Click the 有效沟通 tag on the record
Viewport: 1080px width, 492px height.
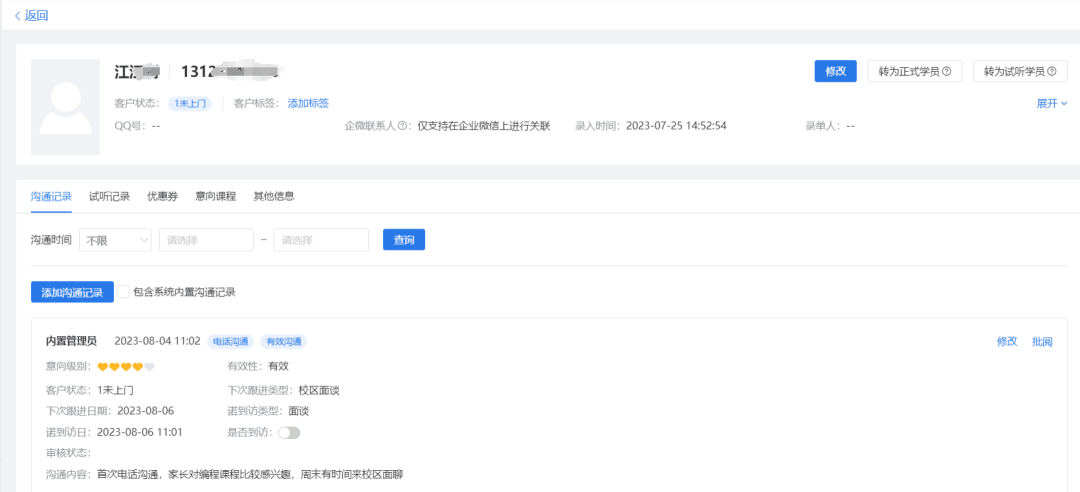283,342
